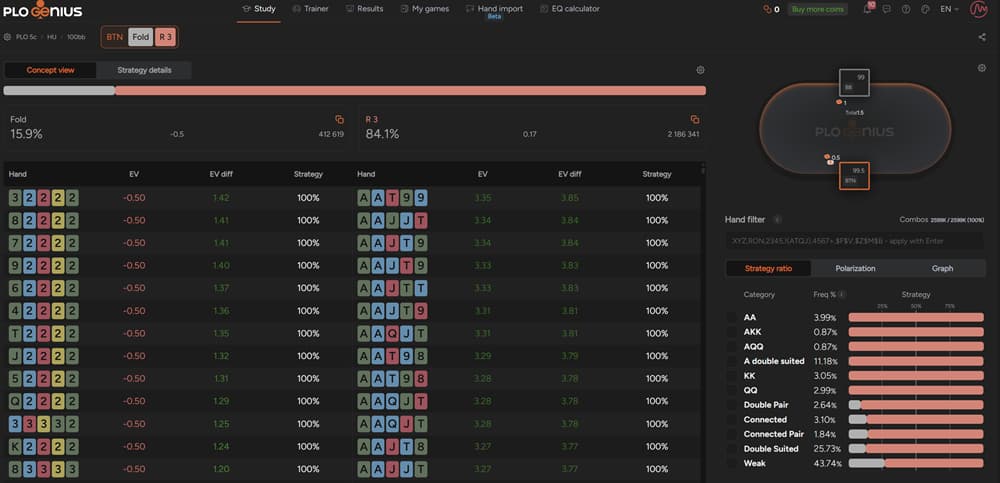The width and height of the screenshot is (1000, 483).
Task: Click the share icon
Action: (982, 37)
